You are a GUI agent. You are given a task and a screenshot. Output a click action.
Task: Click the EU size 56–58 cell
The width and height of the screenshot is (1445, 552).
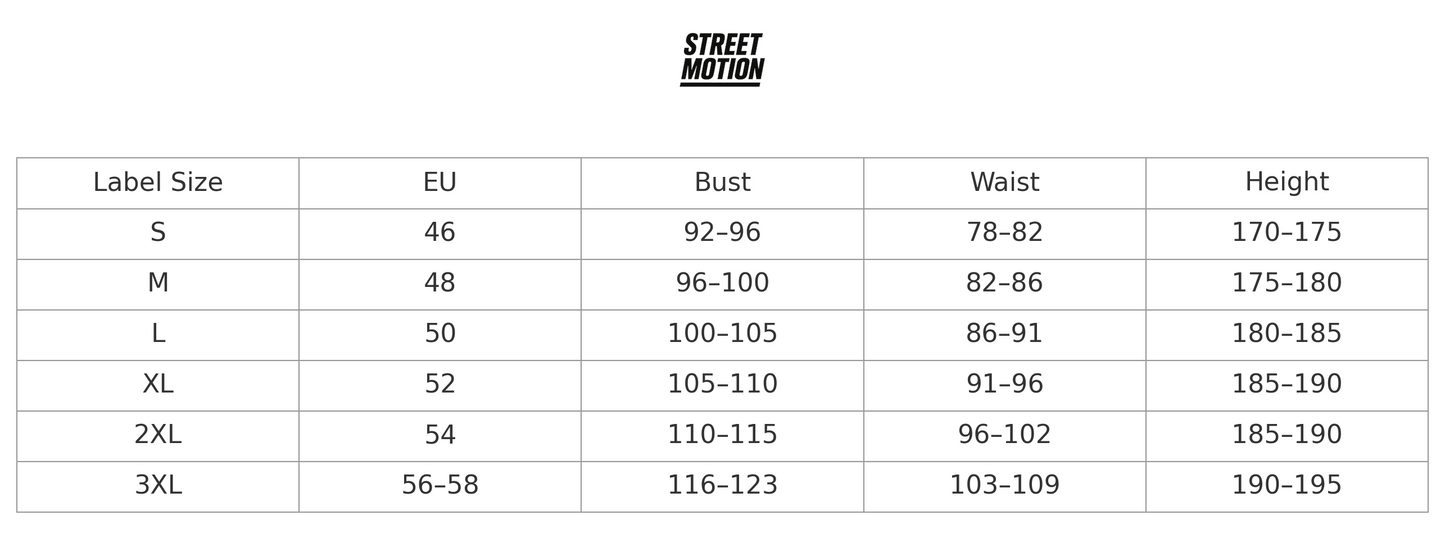[x=440, y=487]
